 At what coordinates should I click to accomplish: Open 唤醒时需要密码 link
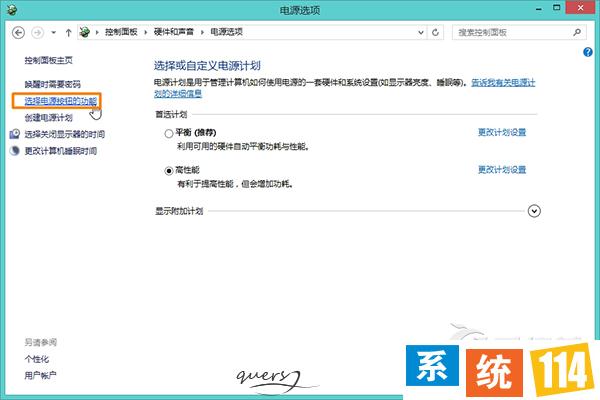tap(52, 84)
